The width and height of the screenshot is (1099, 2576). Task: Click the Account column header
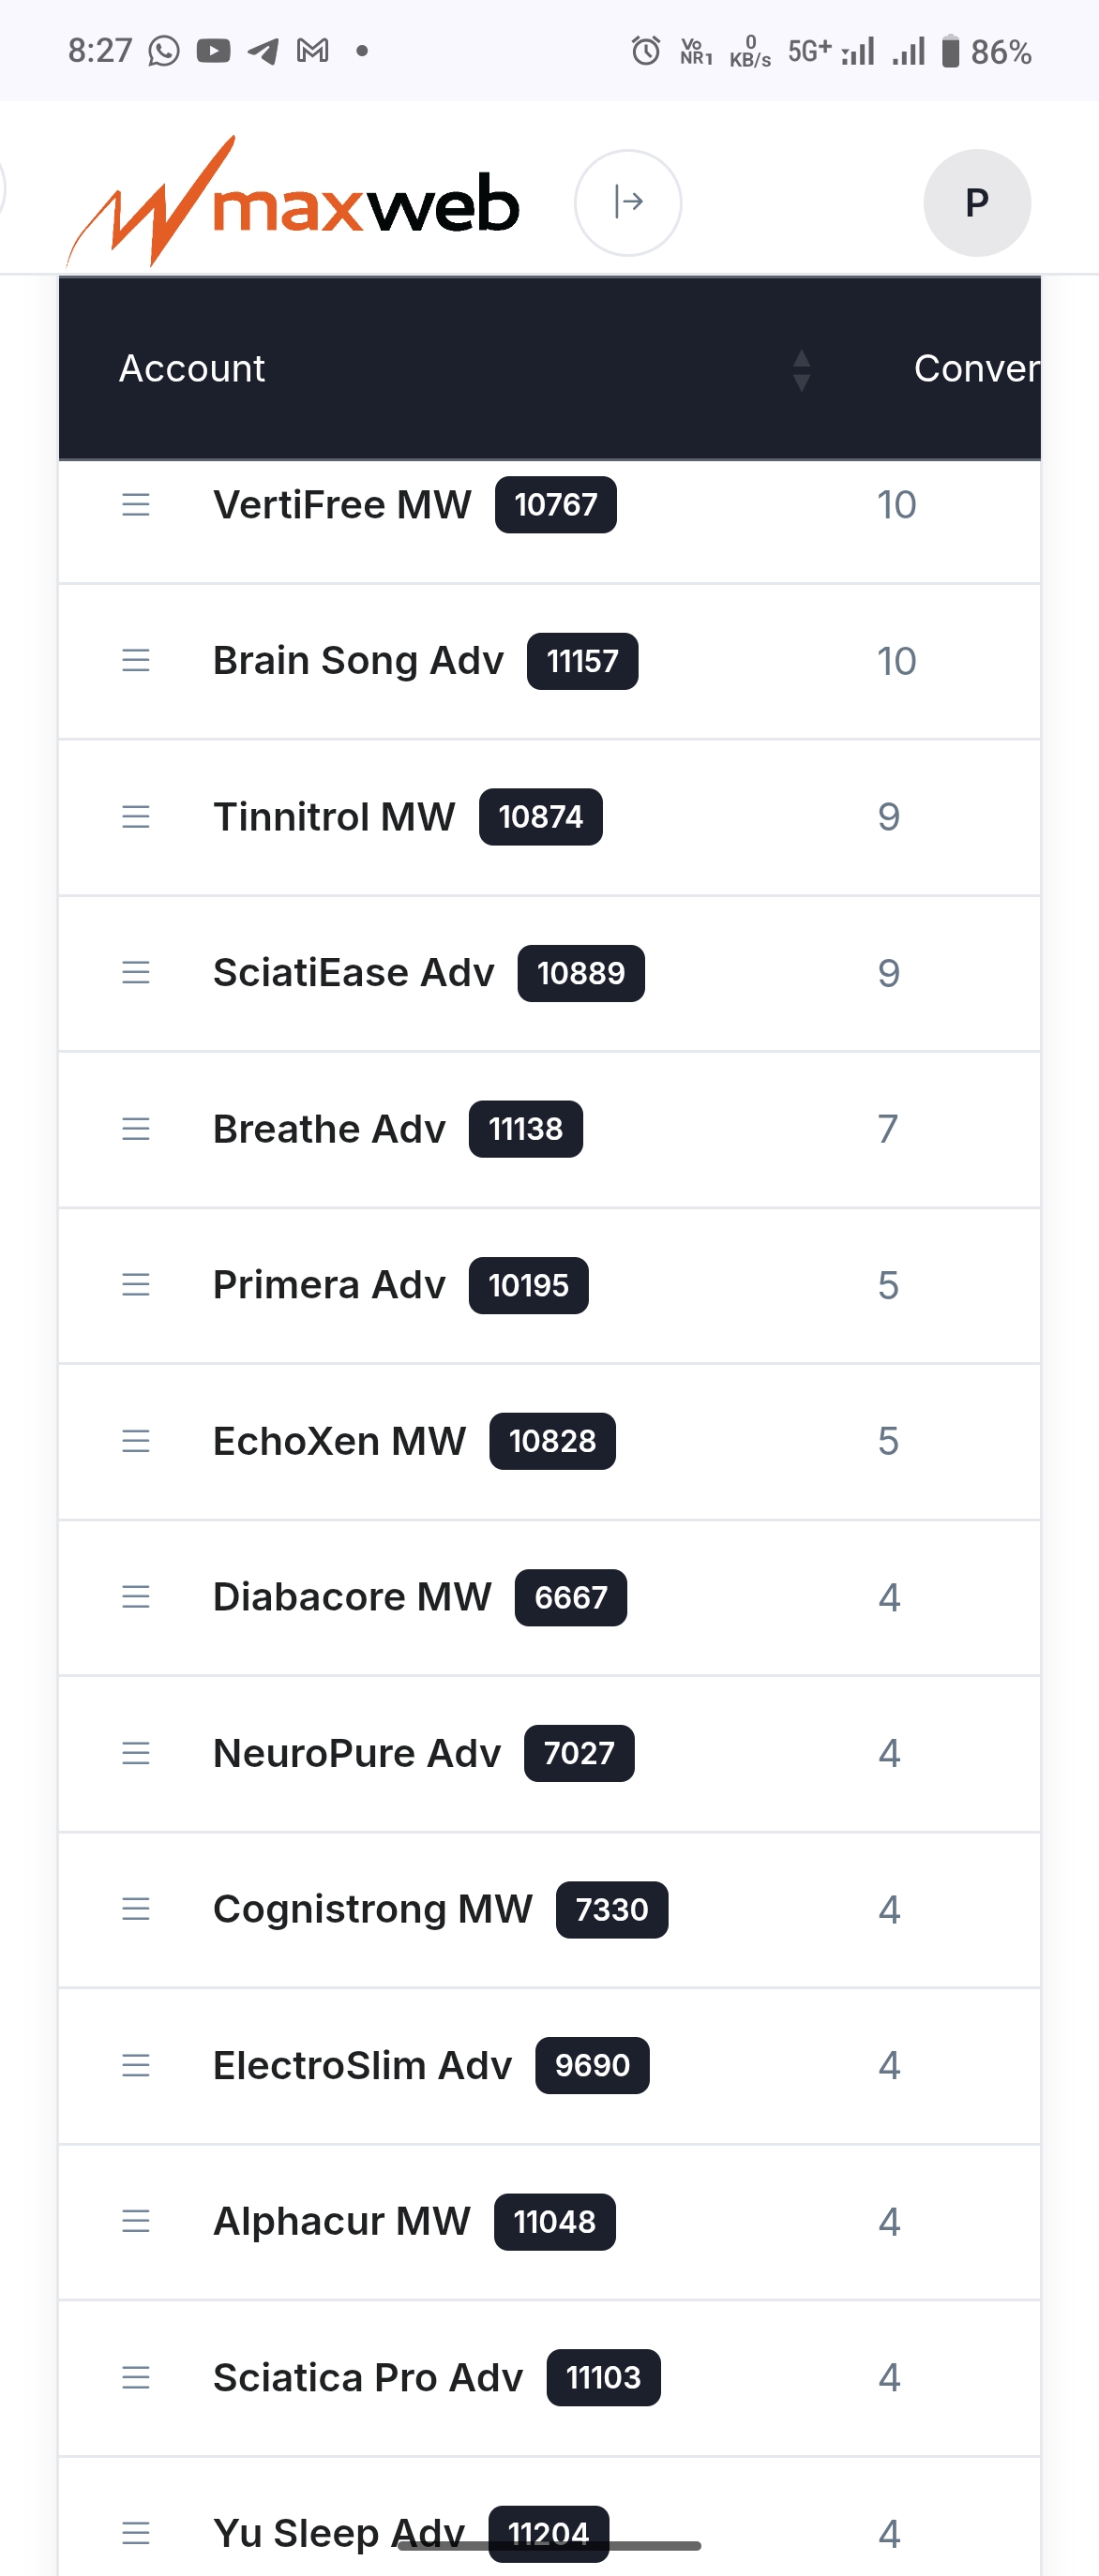click(192, 369)
